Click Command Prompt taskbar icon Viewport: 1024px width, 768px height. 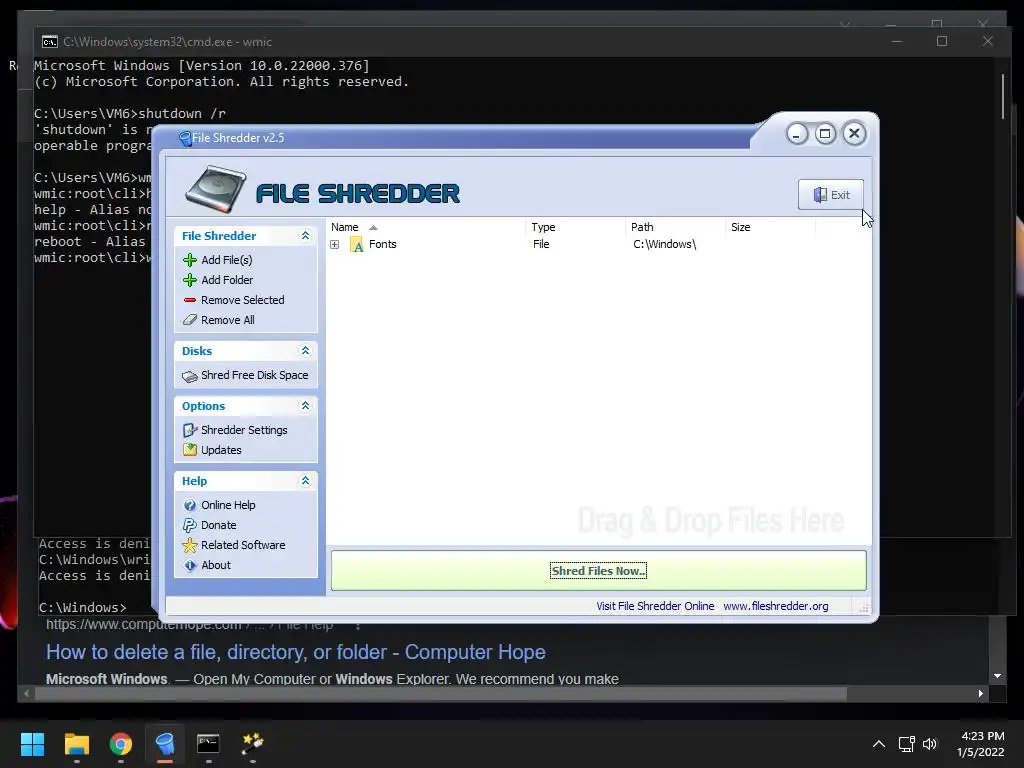point(208,744)
